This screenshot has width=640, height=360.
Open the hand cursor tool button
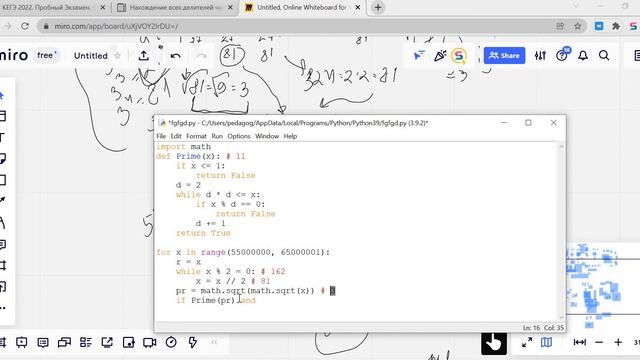coord(494,343)
